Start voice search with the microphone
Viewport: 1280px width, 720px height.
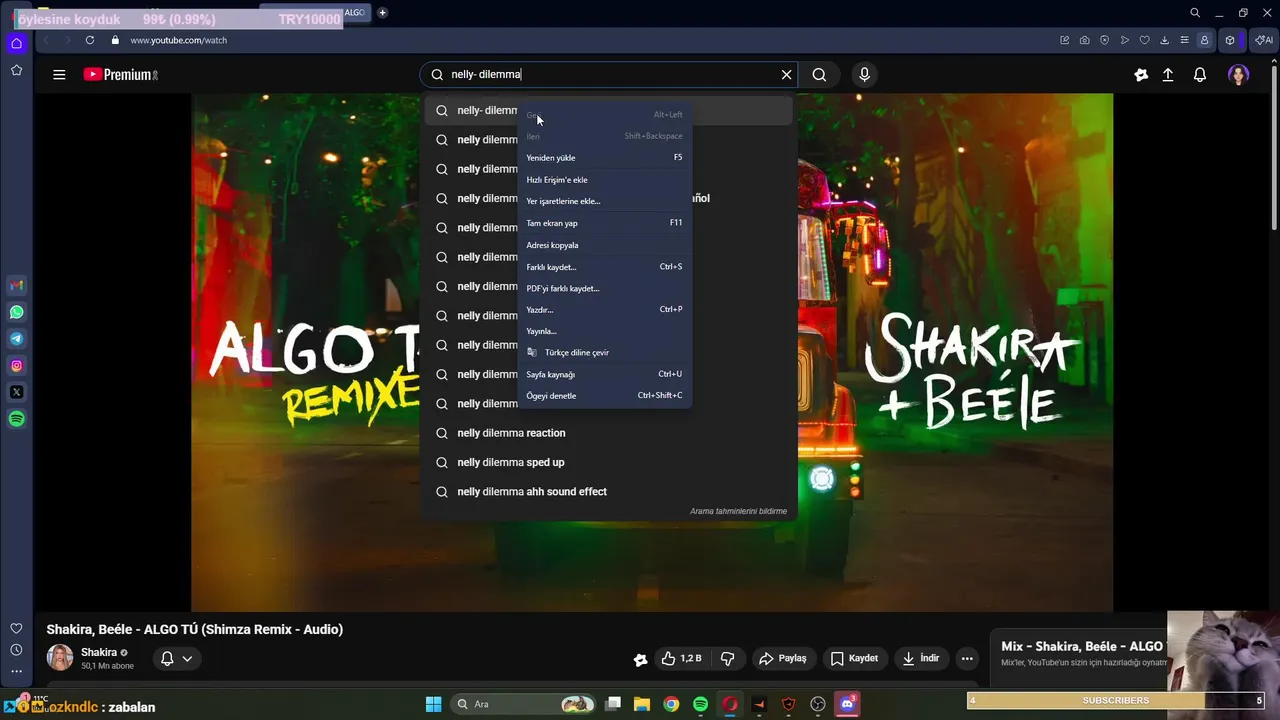pos(865,75)
